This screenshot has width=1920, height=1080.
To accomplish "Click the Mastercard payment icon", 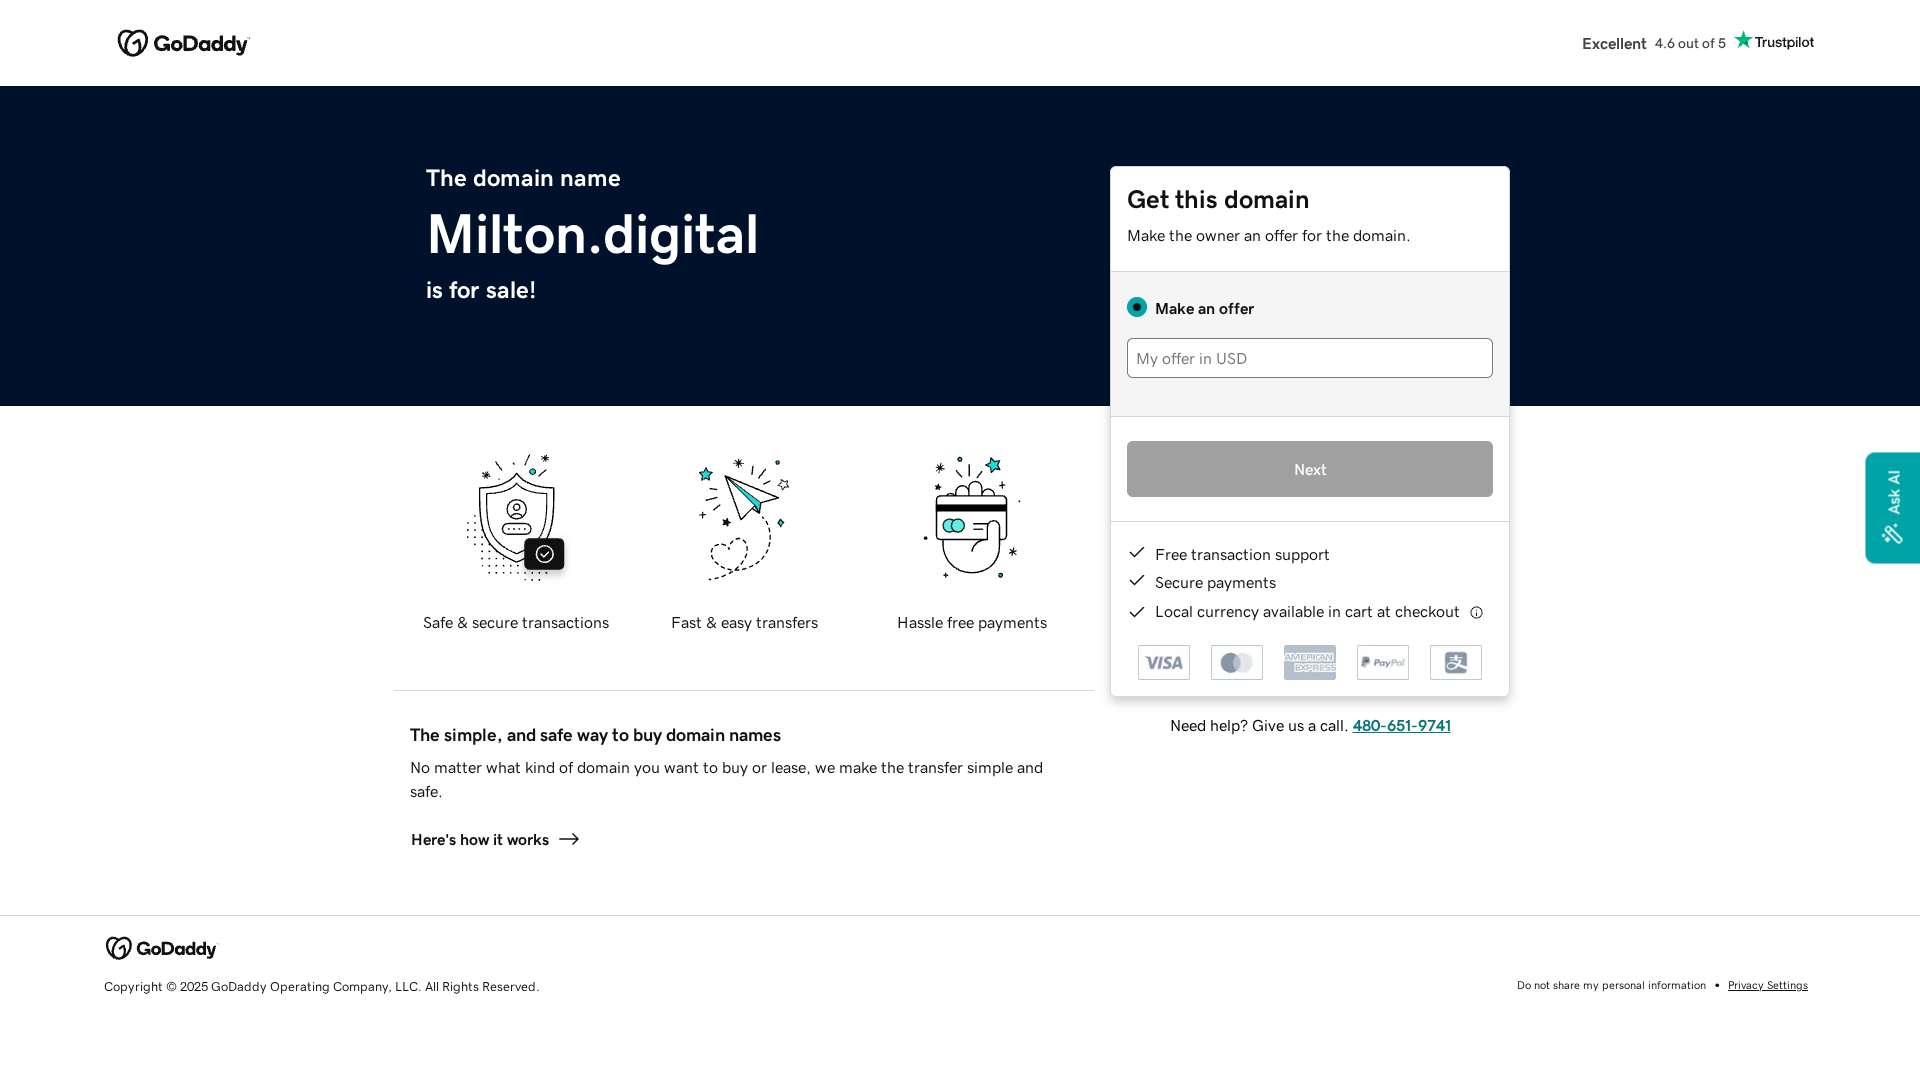I will coord(1236,662).
